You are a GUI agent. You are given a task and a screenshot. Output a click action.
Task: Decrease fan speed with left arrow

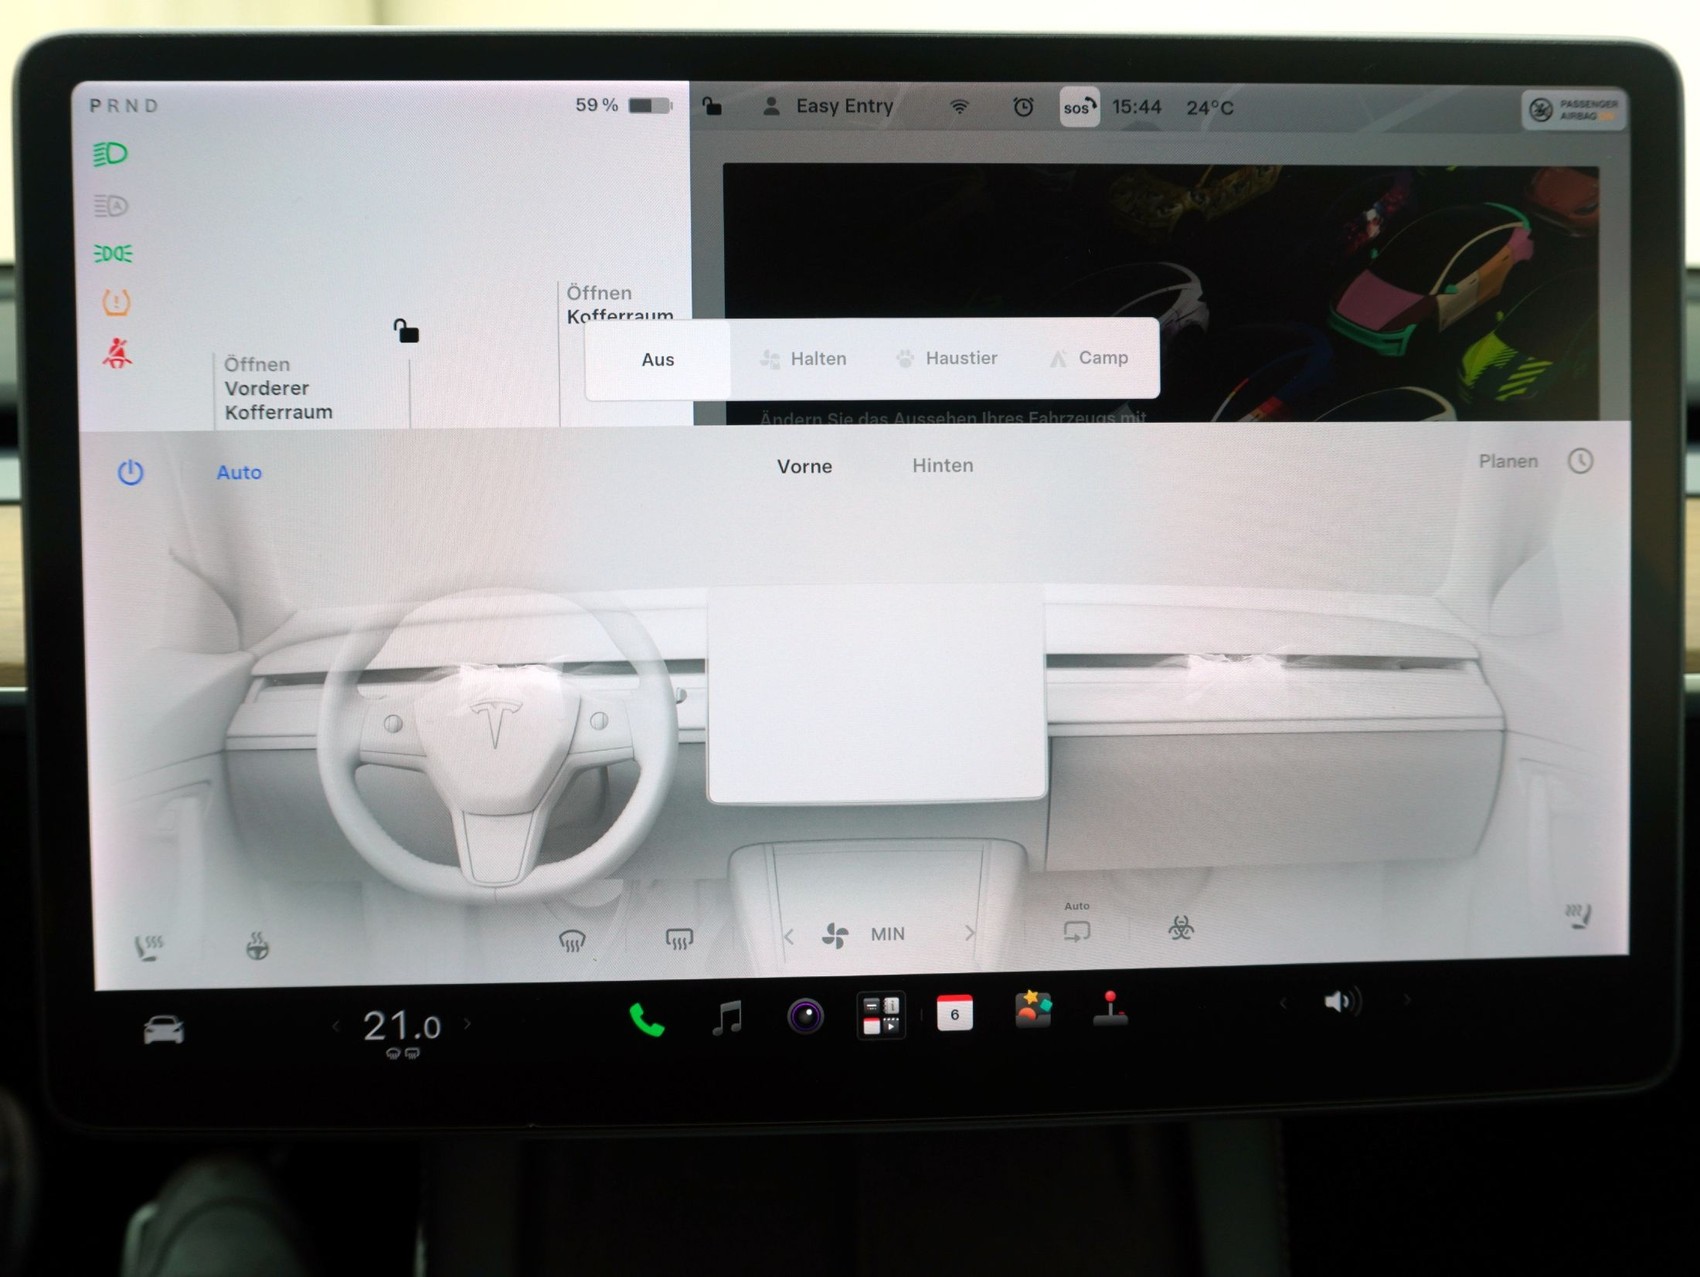[x=789, y=936]
